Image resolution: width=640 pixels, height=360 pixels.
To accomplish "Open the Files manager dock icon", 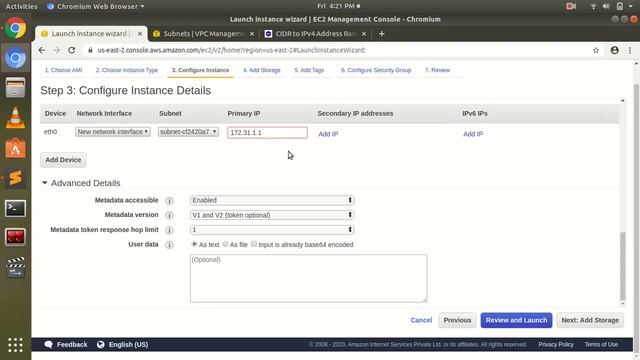I will tap(16, 88).
